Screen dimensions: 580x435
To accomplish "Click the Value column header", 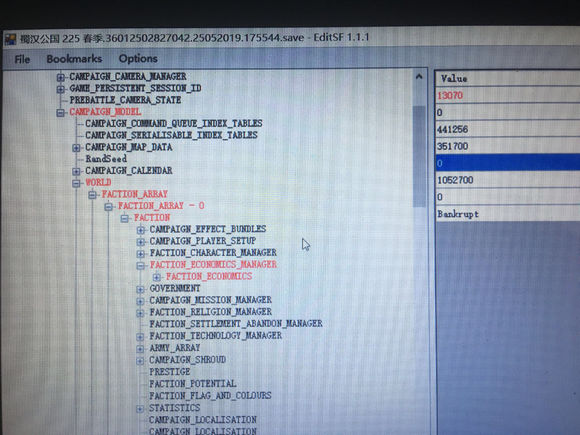I will 508,78.
